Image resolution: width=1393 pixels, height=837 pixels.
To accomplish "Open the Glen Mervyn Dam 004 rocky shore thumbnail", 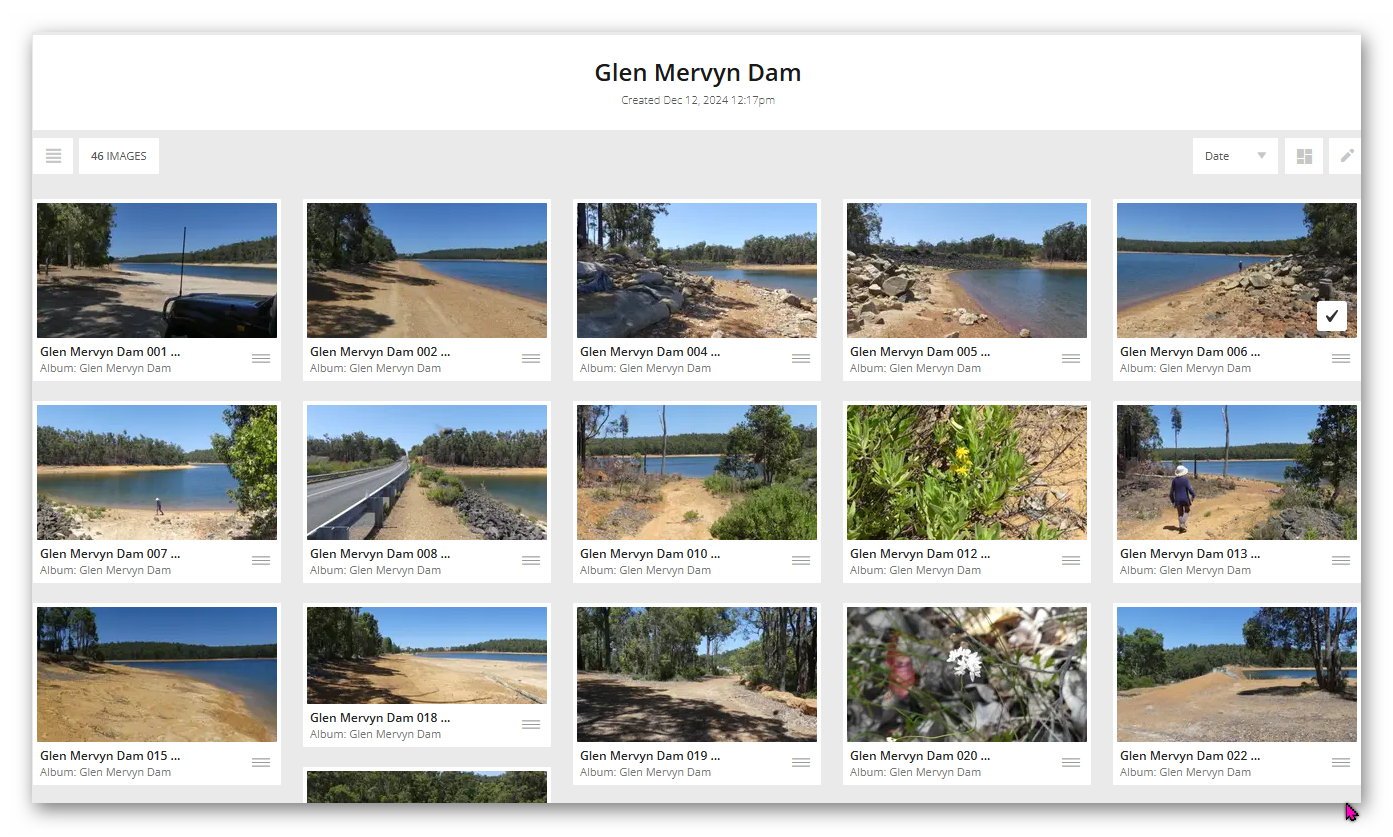I will (697, 270).
